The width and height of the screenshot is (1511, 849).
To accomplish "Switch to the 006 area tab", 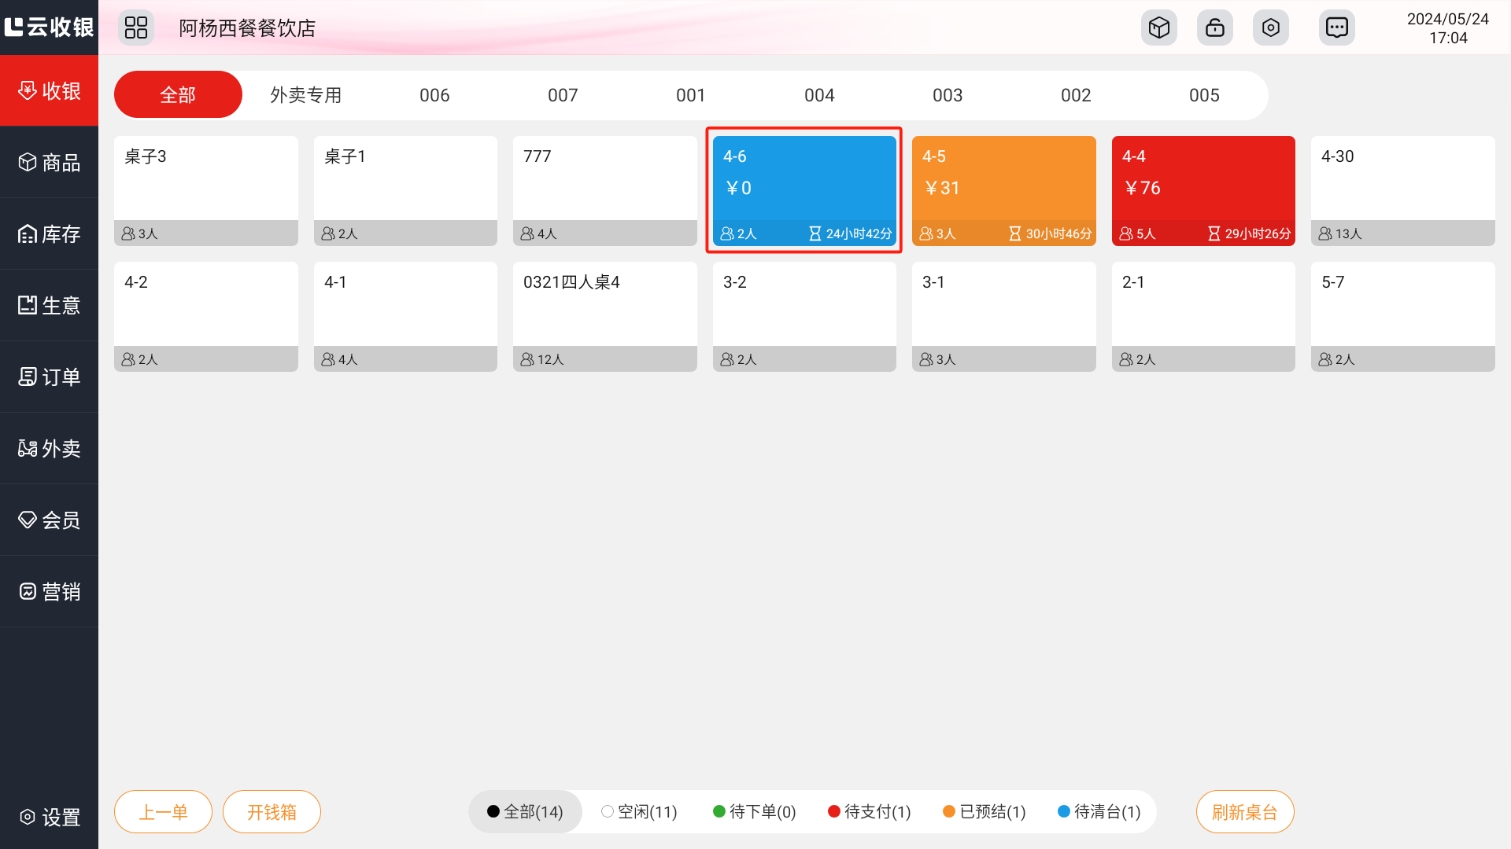I will click(434, 95).
